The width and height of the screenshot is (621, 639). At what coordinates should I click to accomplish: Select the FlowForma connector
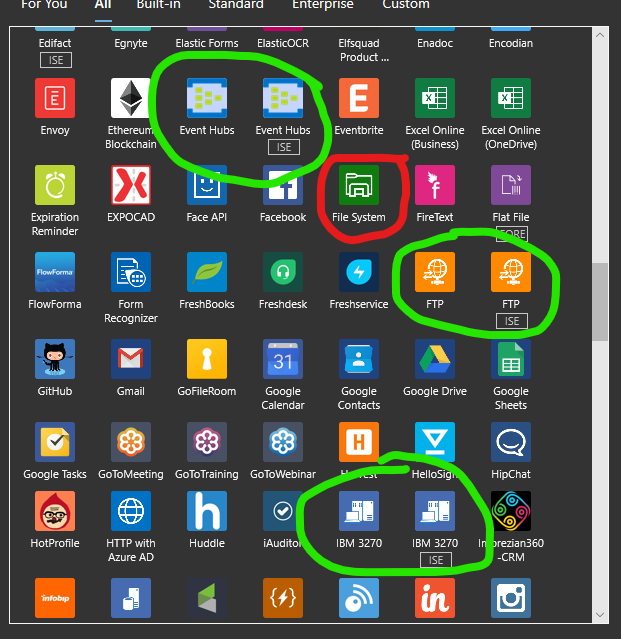click(55, 272)
